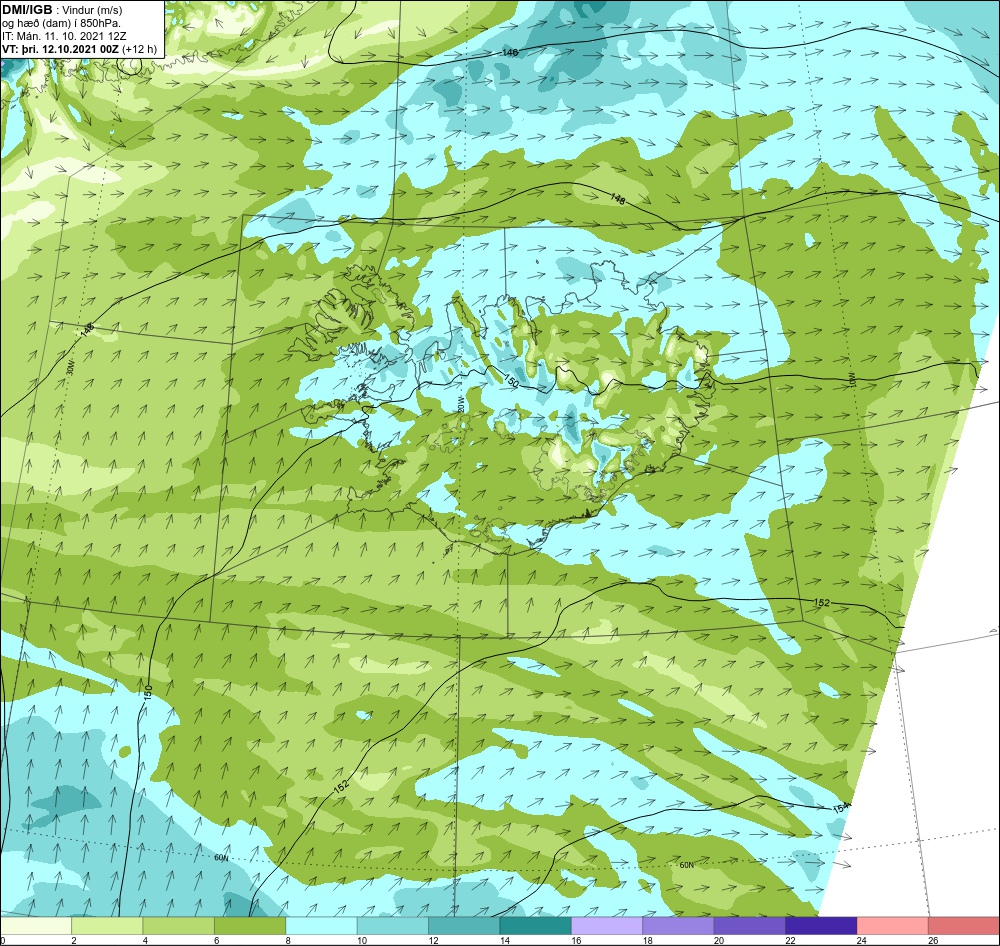Select the dark teal 14–16 m/s legend swatch
This screenshot has width=1000, height=946.
[x=536, y=926]
